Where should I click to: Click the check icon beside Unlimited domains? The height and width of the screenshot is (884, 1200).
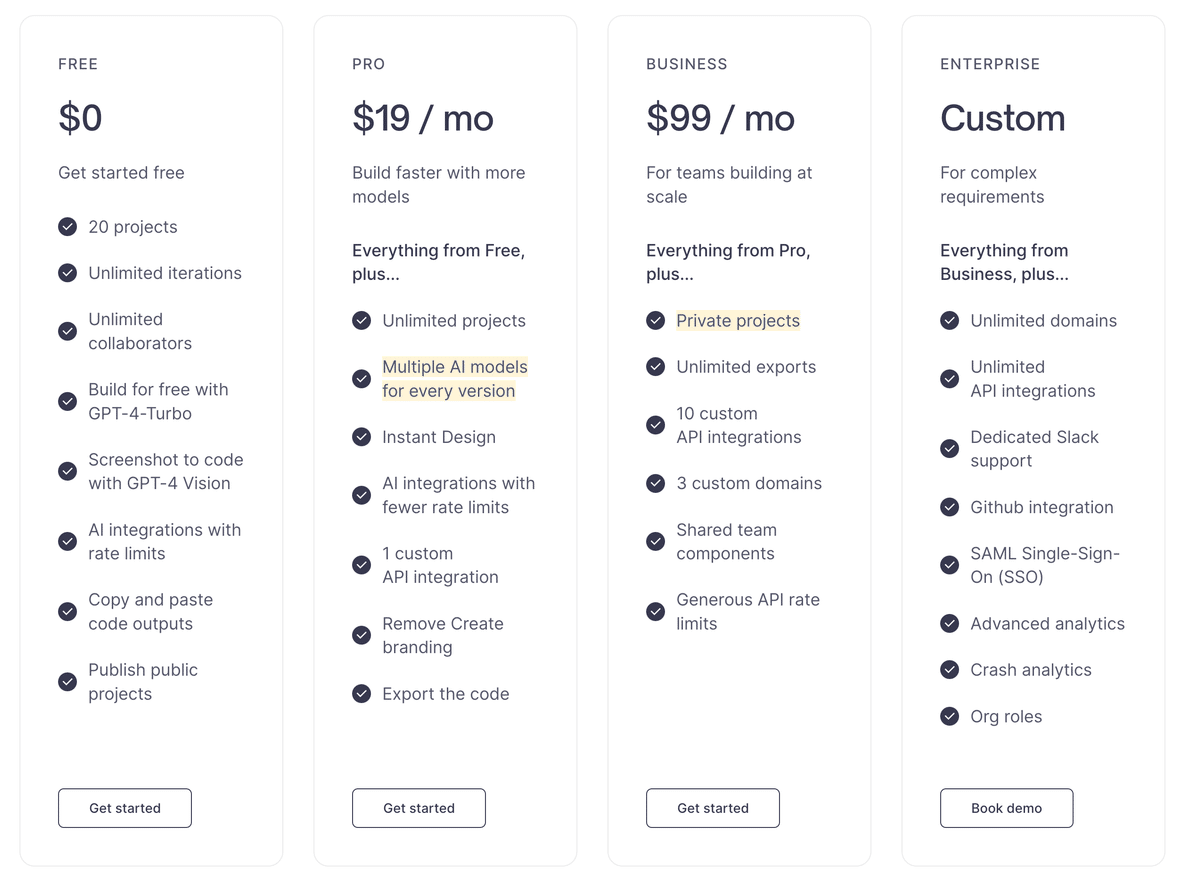click(x=949, y=321)
